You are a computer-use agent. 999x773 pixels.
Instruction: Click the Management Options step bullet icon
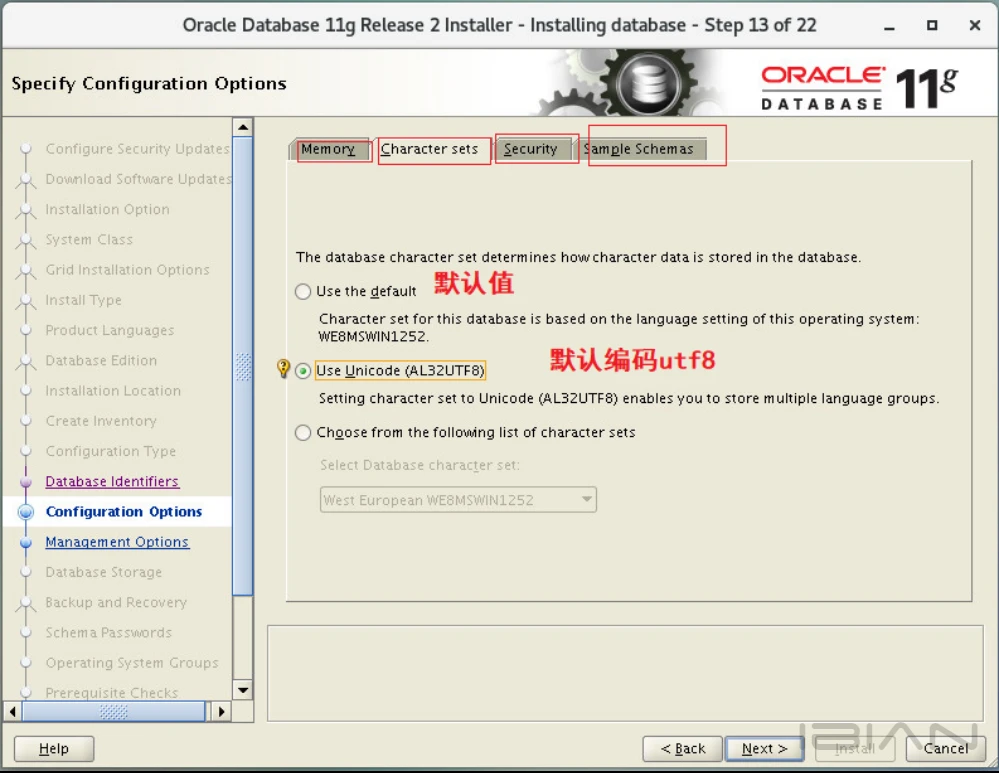click(26, 542)
